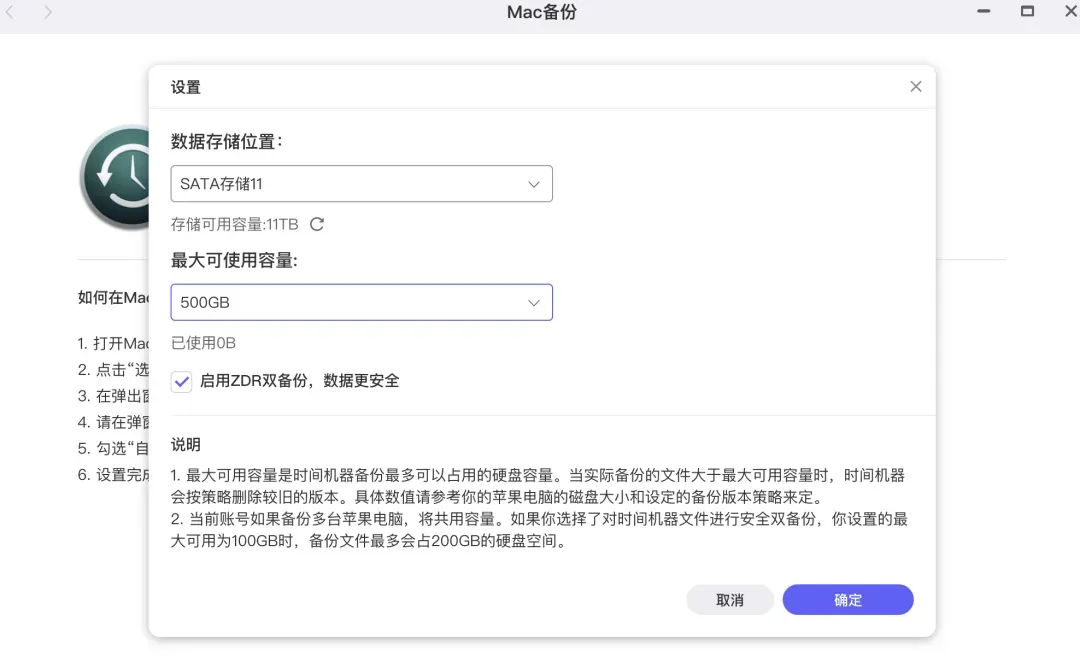Screen dimensions: 1080x668
Task: Uncheck 启用ZDR双备份 checkbox
Action: coord(182,382)
